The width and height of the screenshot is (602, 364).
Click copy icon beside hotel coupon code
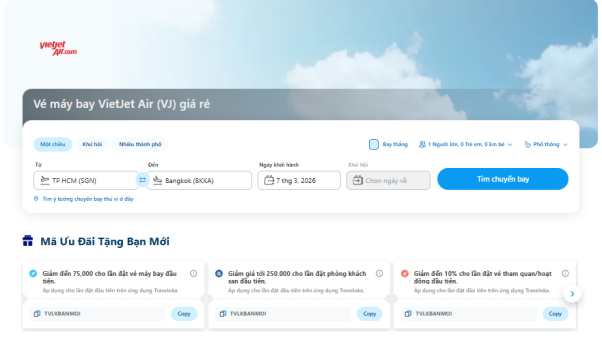pos(223,314)
